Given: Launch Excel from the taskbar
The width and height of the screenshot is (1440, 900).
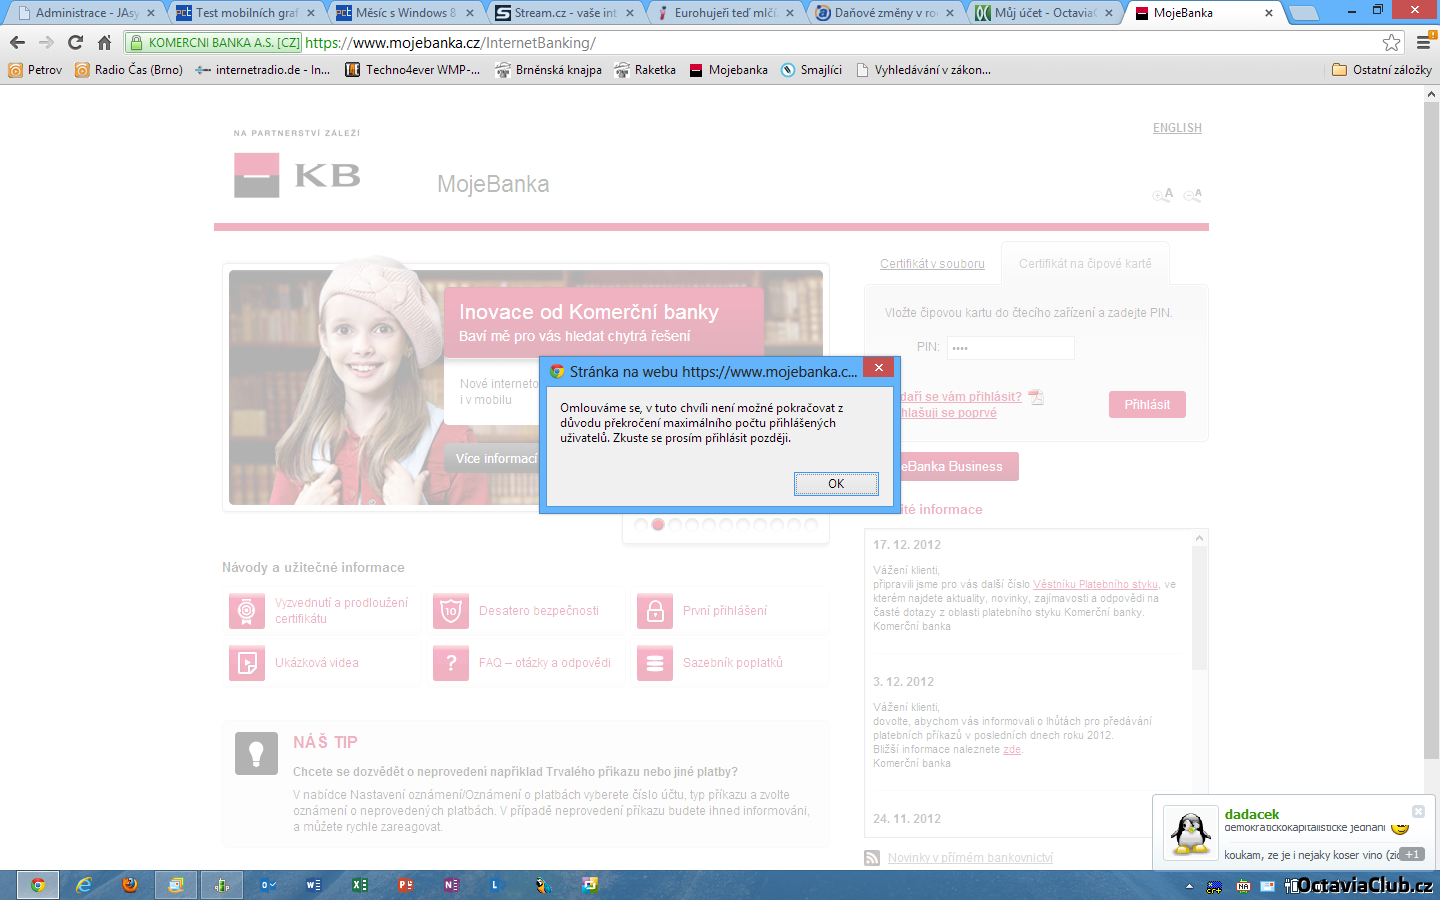Looking at the screenshot, I should click(x=359, y=885).
